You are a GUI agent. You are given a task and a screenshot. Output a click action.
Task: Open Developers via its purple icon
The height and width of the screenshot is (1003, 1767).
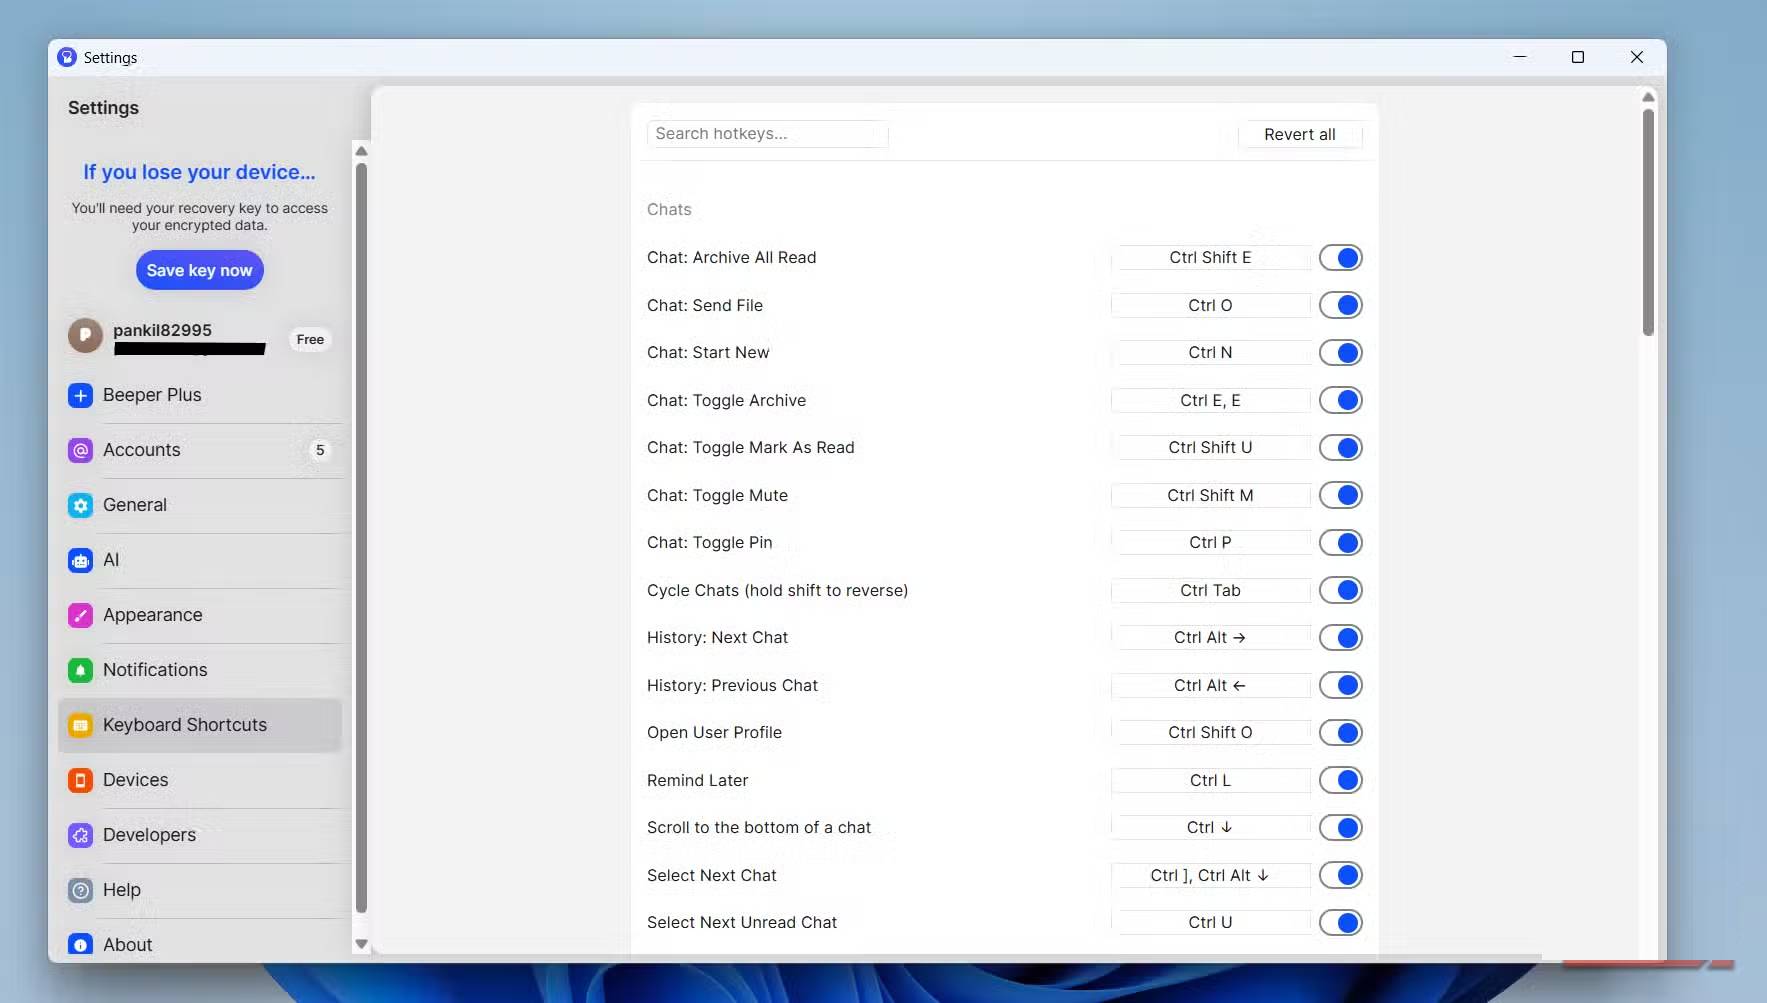click(x=80, y=835)
